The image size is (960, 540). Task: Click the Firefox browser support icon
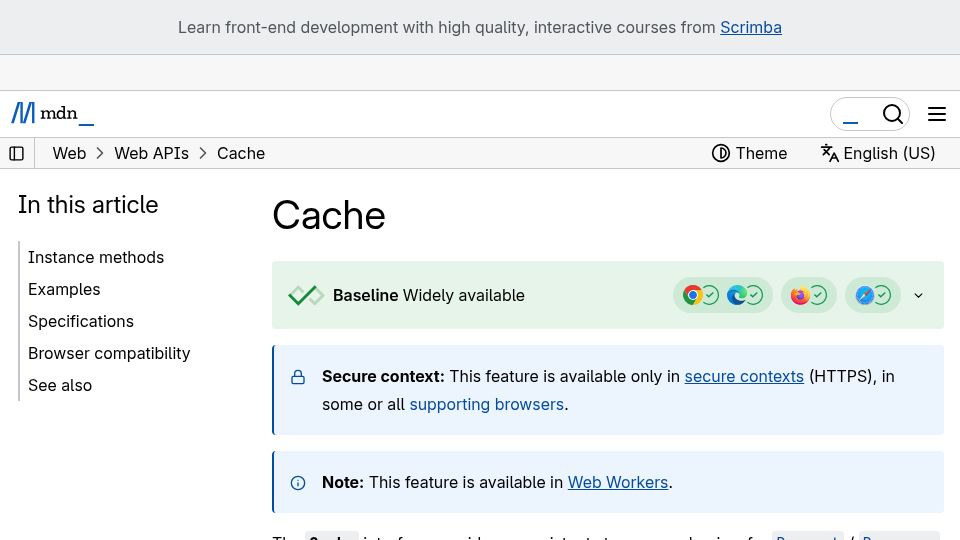[800, 295]
